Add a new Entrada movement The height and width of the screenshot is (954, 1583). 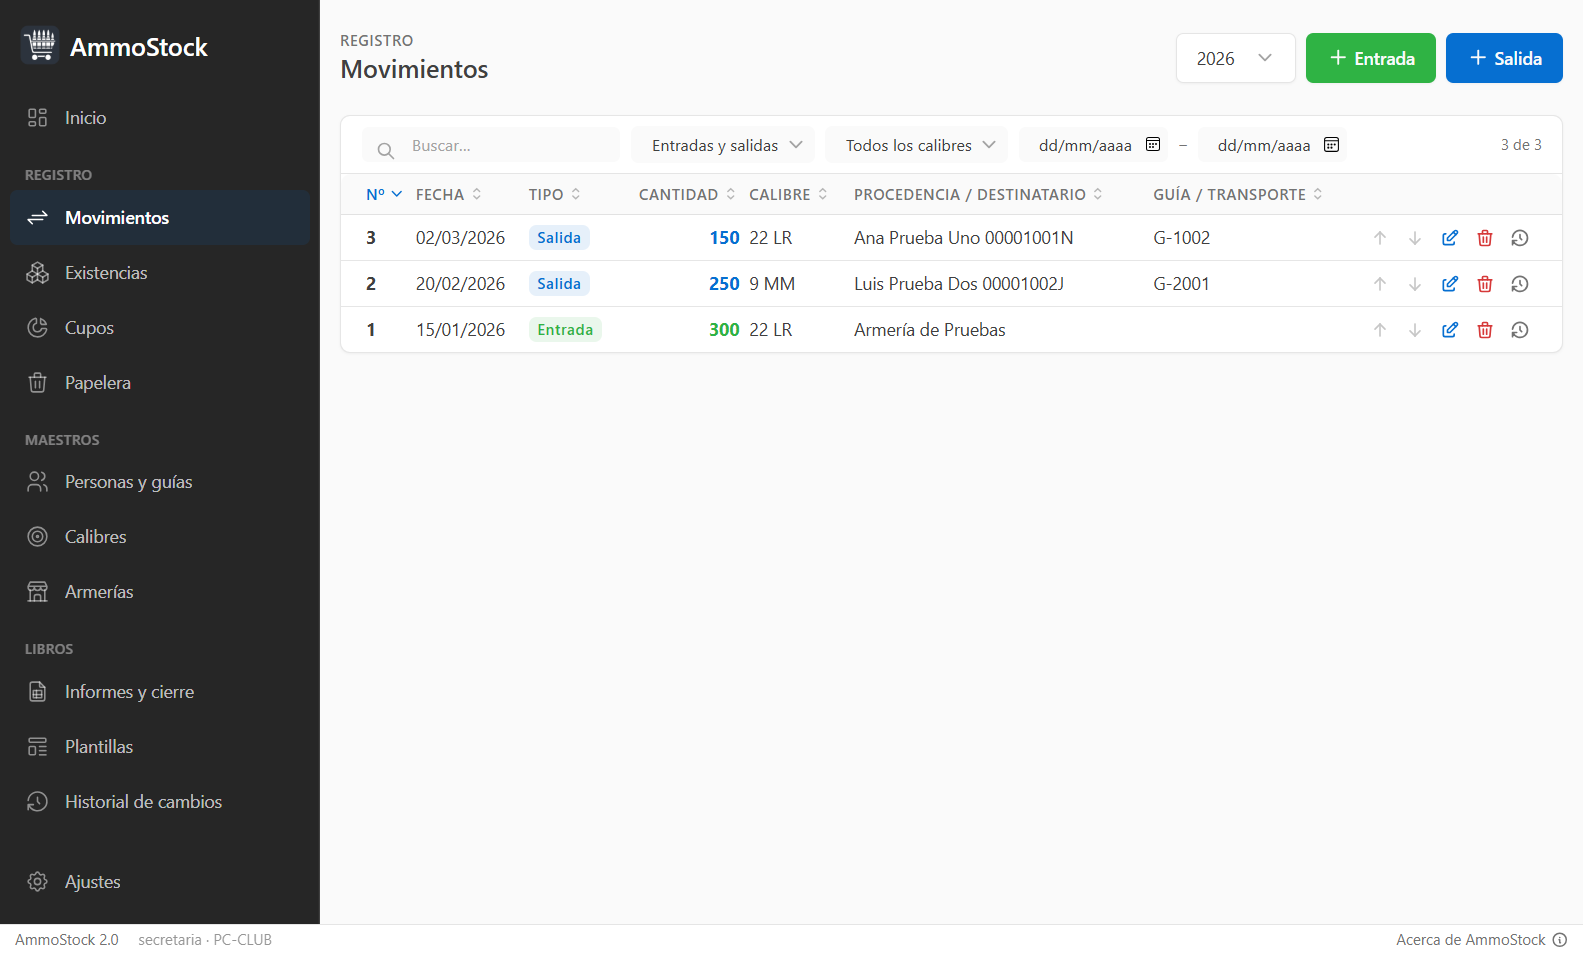[1371, 58]
